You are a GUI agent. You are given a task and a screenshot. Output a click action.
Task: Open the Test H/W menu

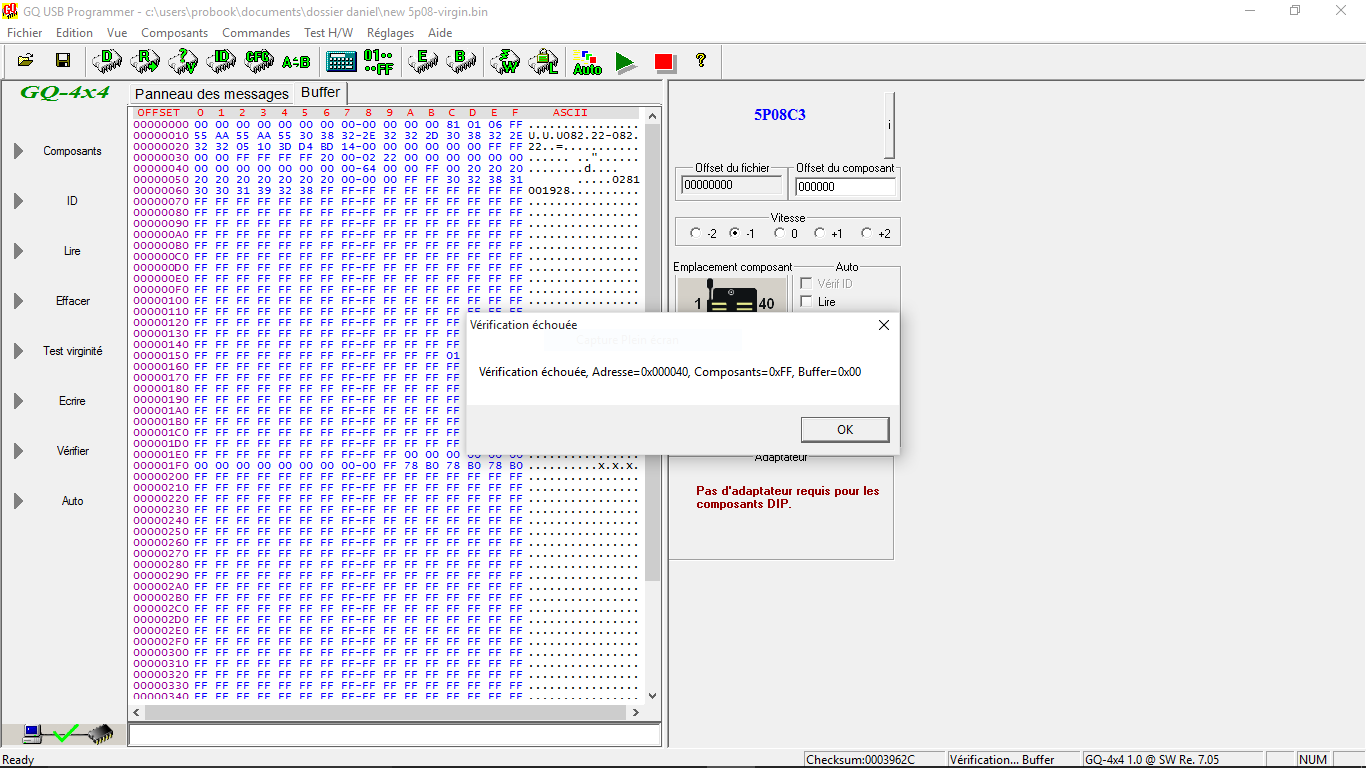coord(328,33)
